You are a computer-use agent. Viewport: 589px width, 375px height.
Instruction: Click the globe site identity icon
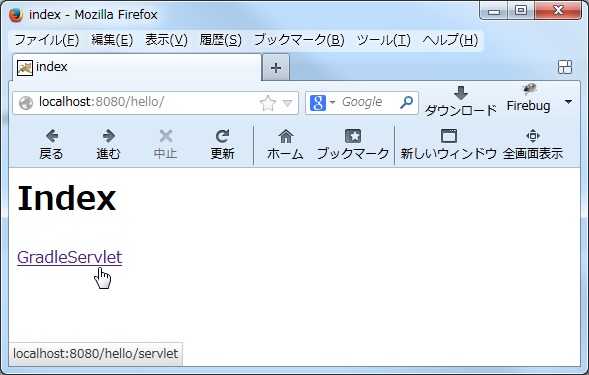click(26, 103)
